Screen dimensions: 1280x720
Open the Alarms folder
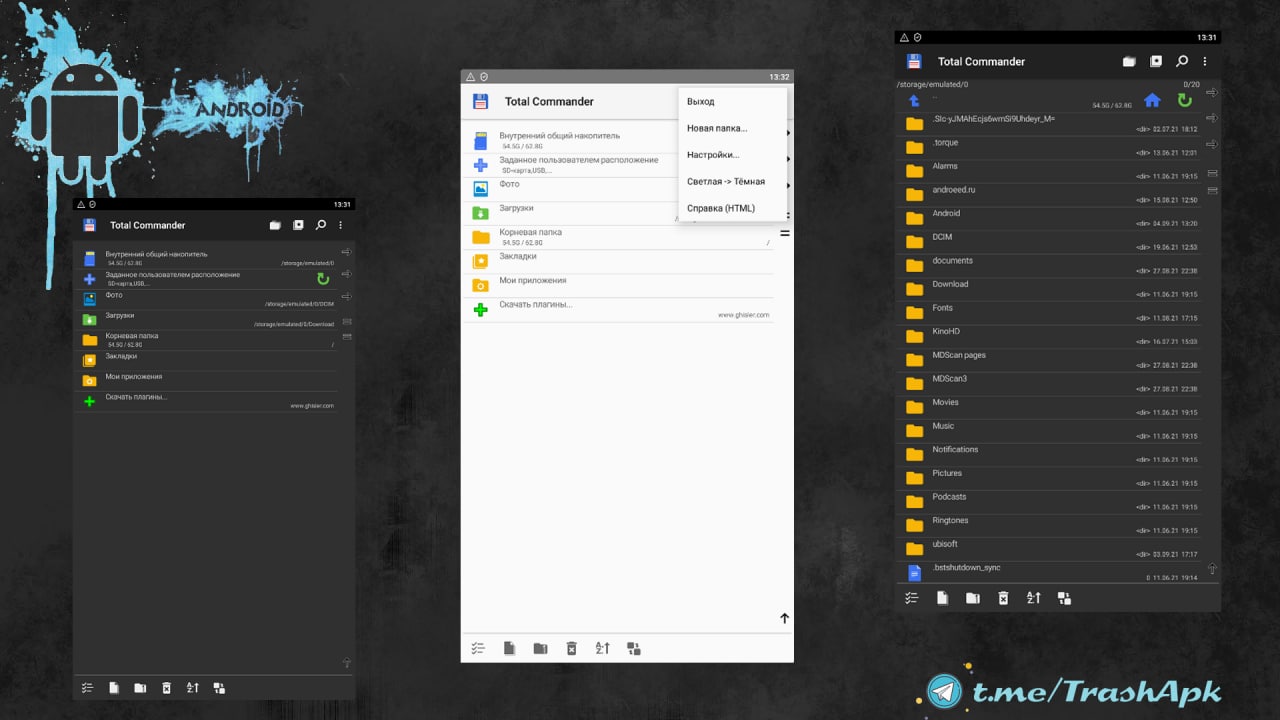pos(1051,171)
